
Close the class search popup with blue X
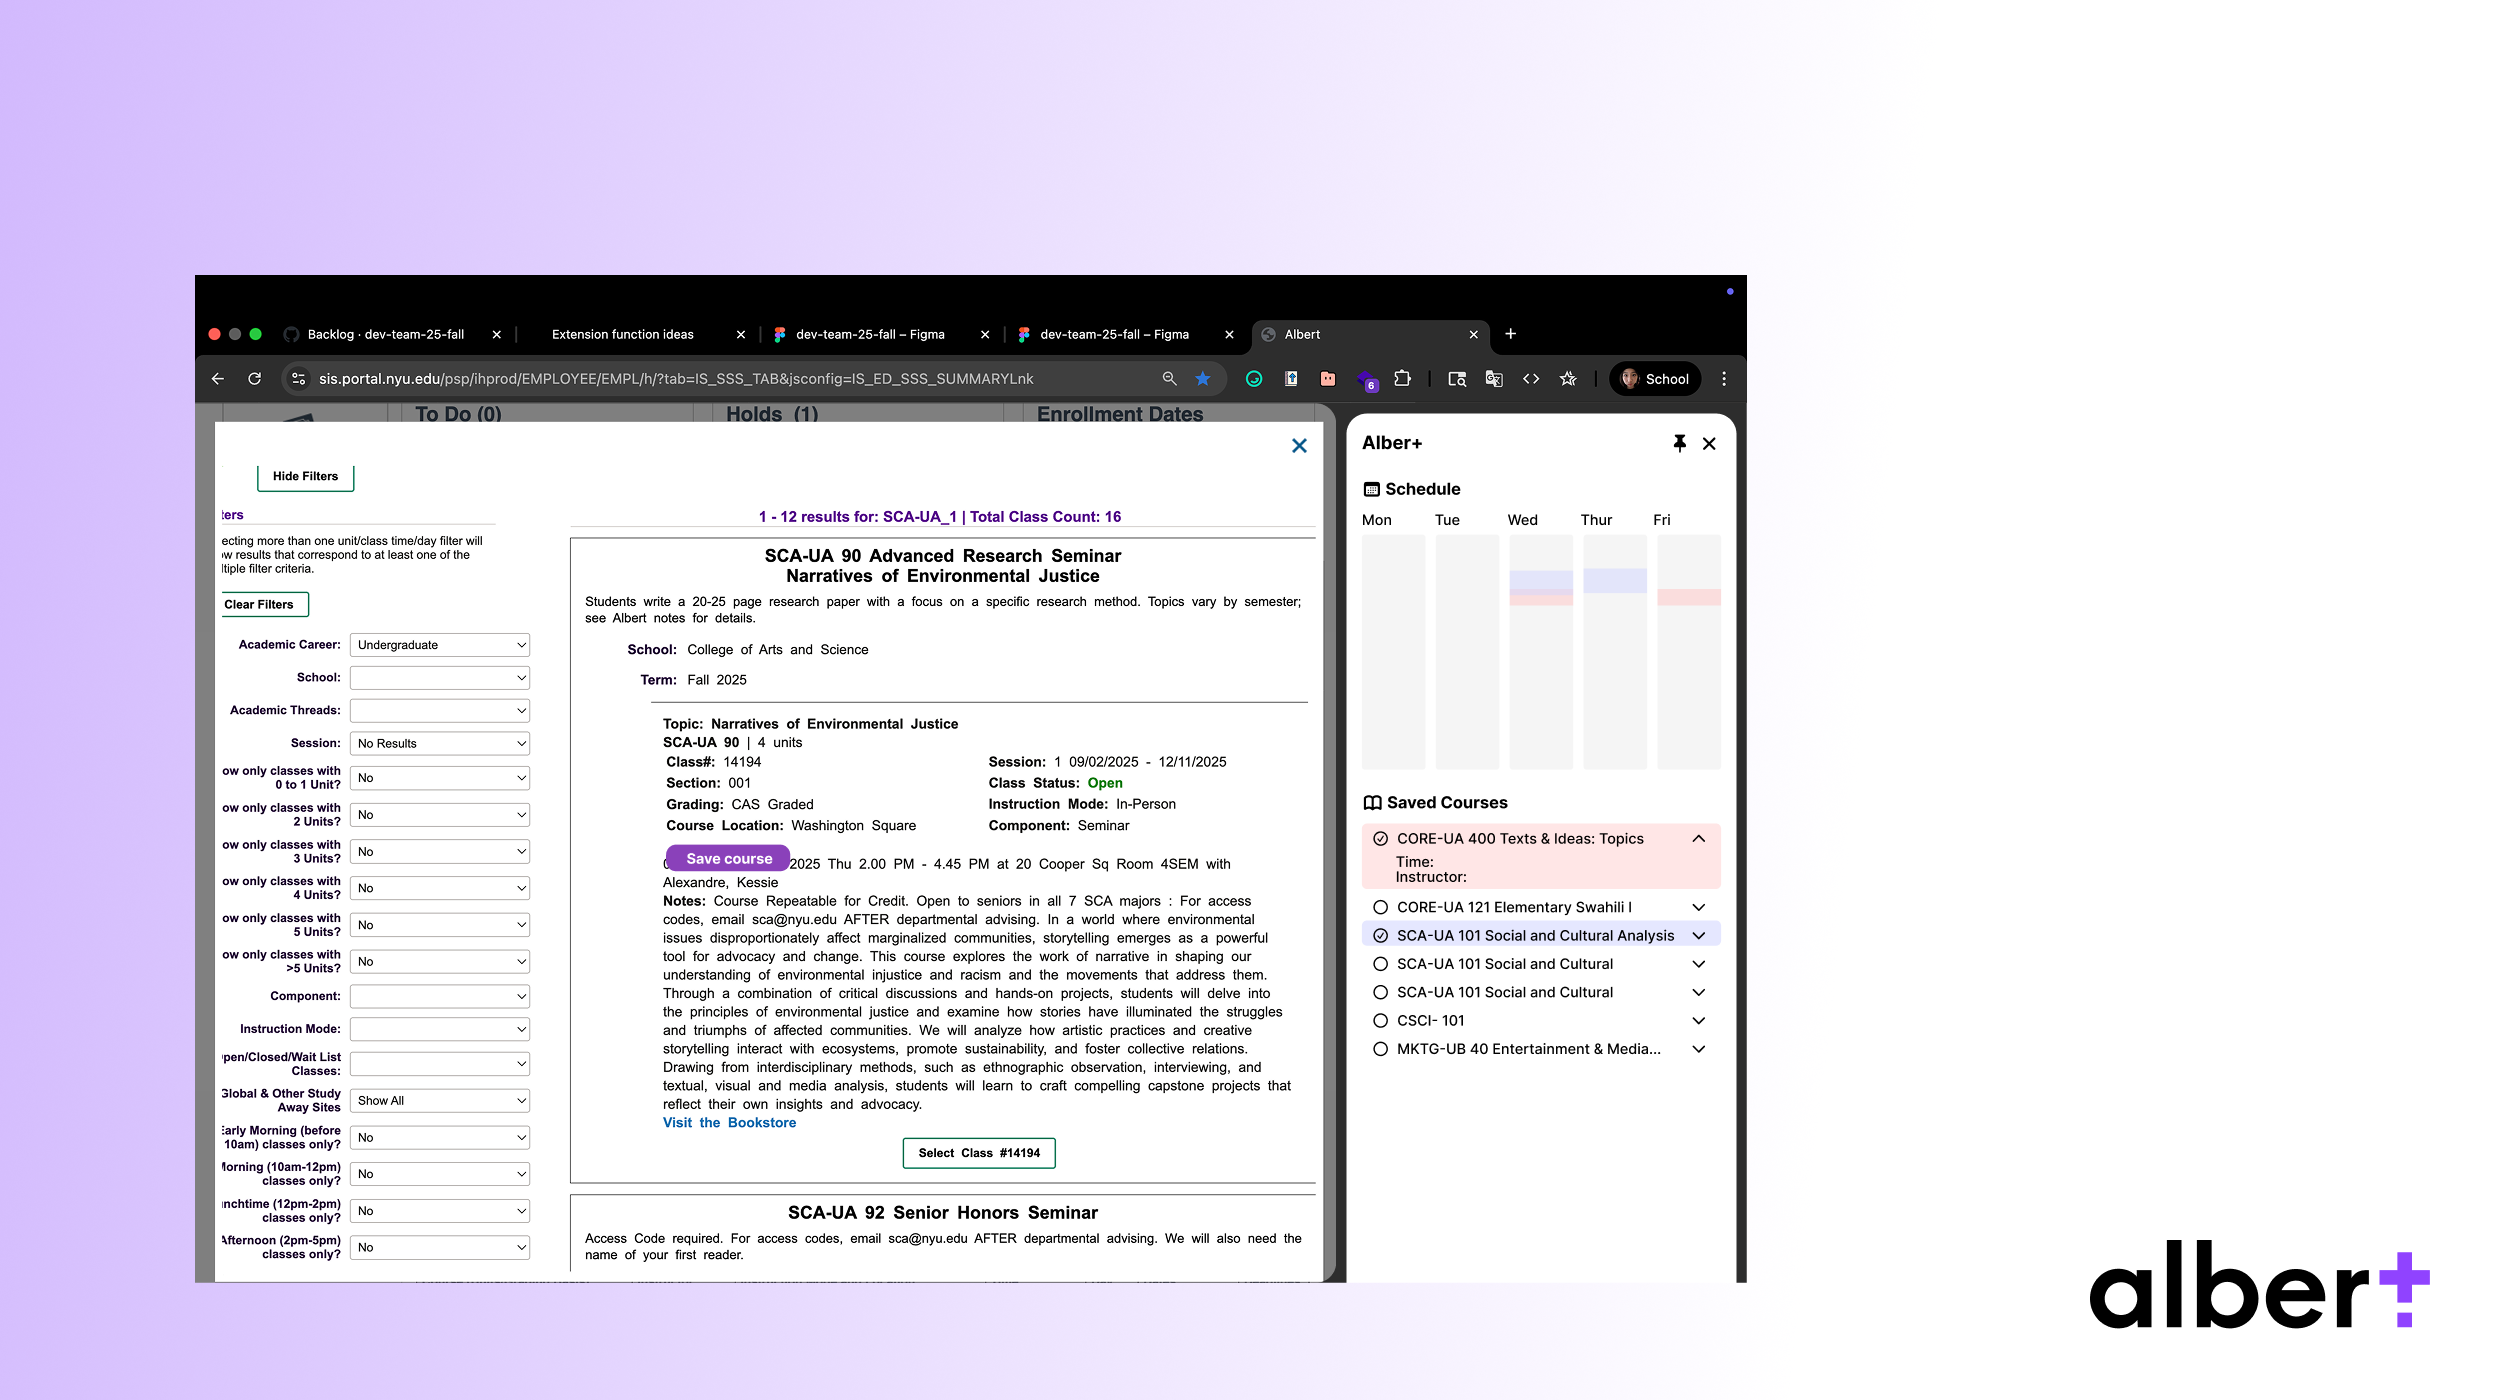(x=1299, y=446)
